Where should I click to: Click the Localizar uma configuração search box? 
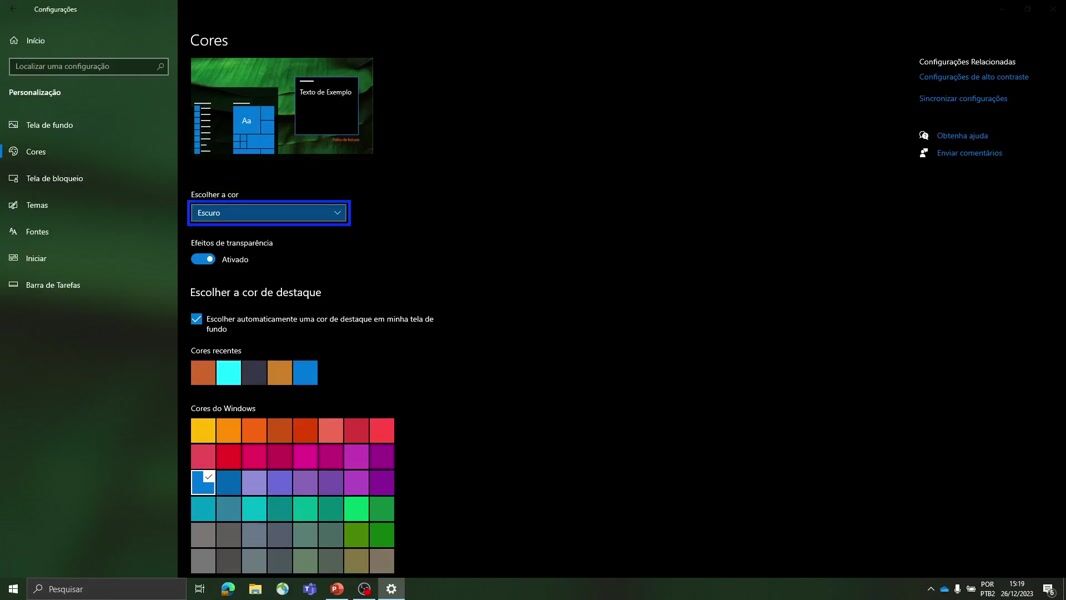(88, 66)
